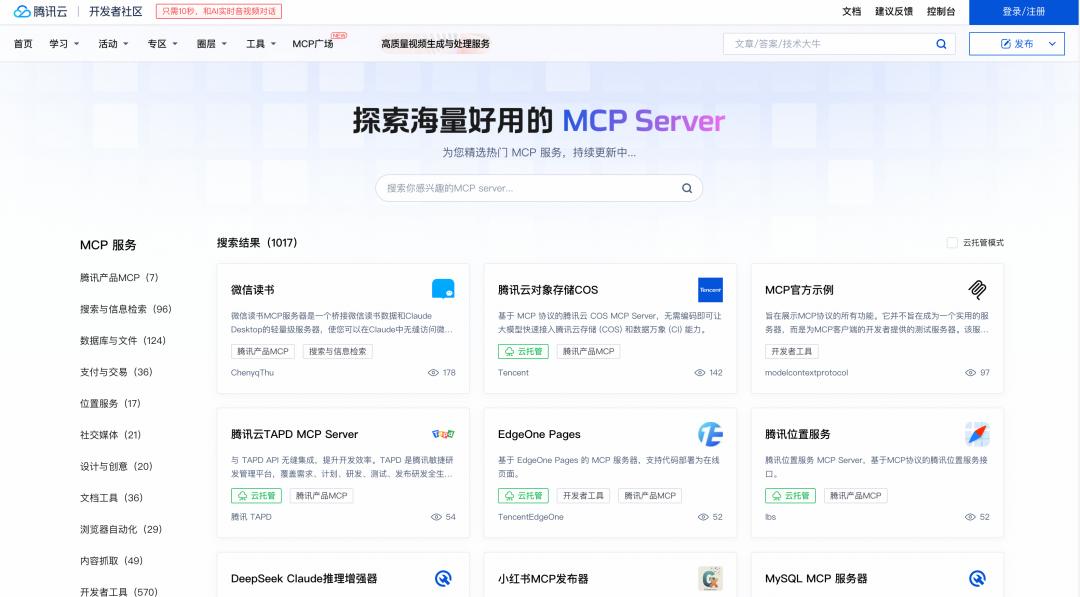Filter by 浏览器自动化 (29) category
The width and height of the screenshot is (1080, 597).
121,530
